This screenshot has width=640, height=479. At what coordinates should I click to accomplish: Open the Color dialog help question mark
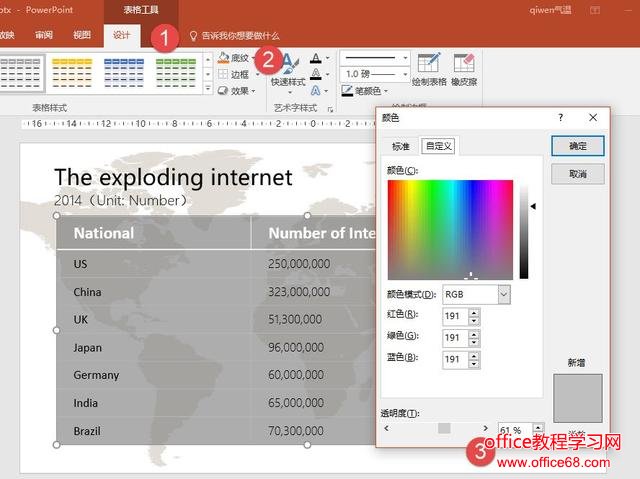click(561, 118)
